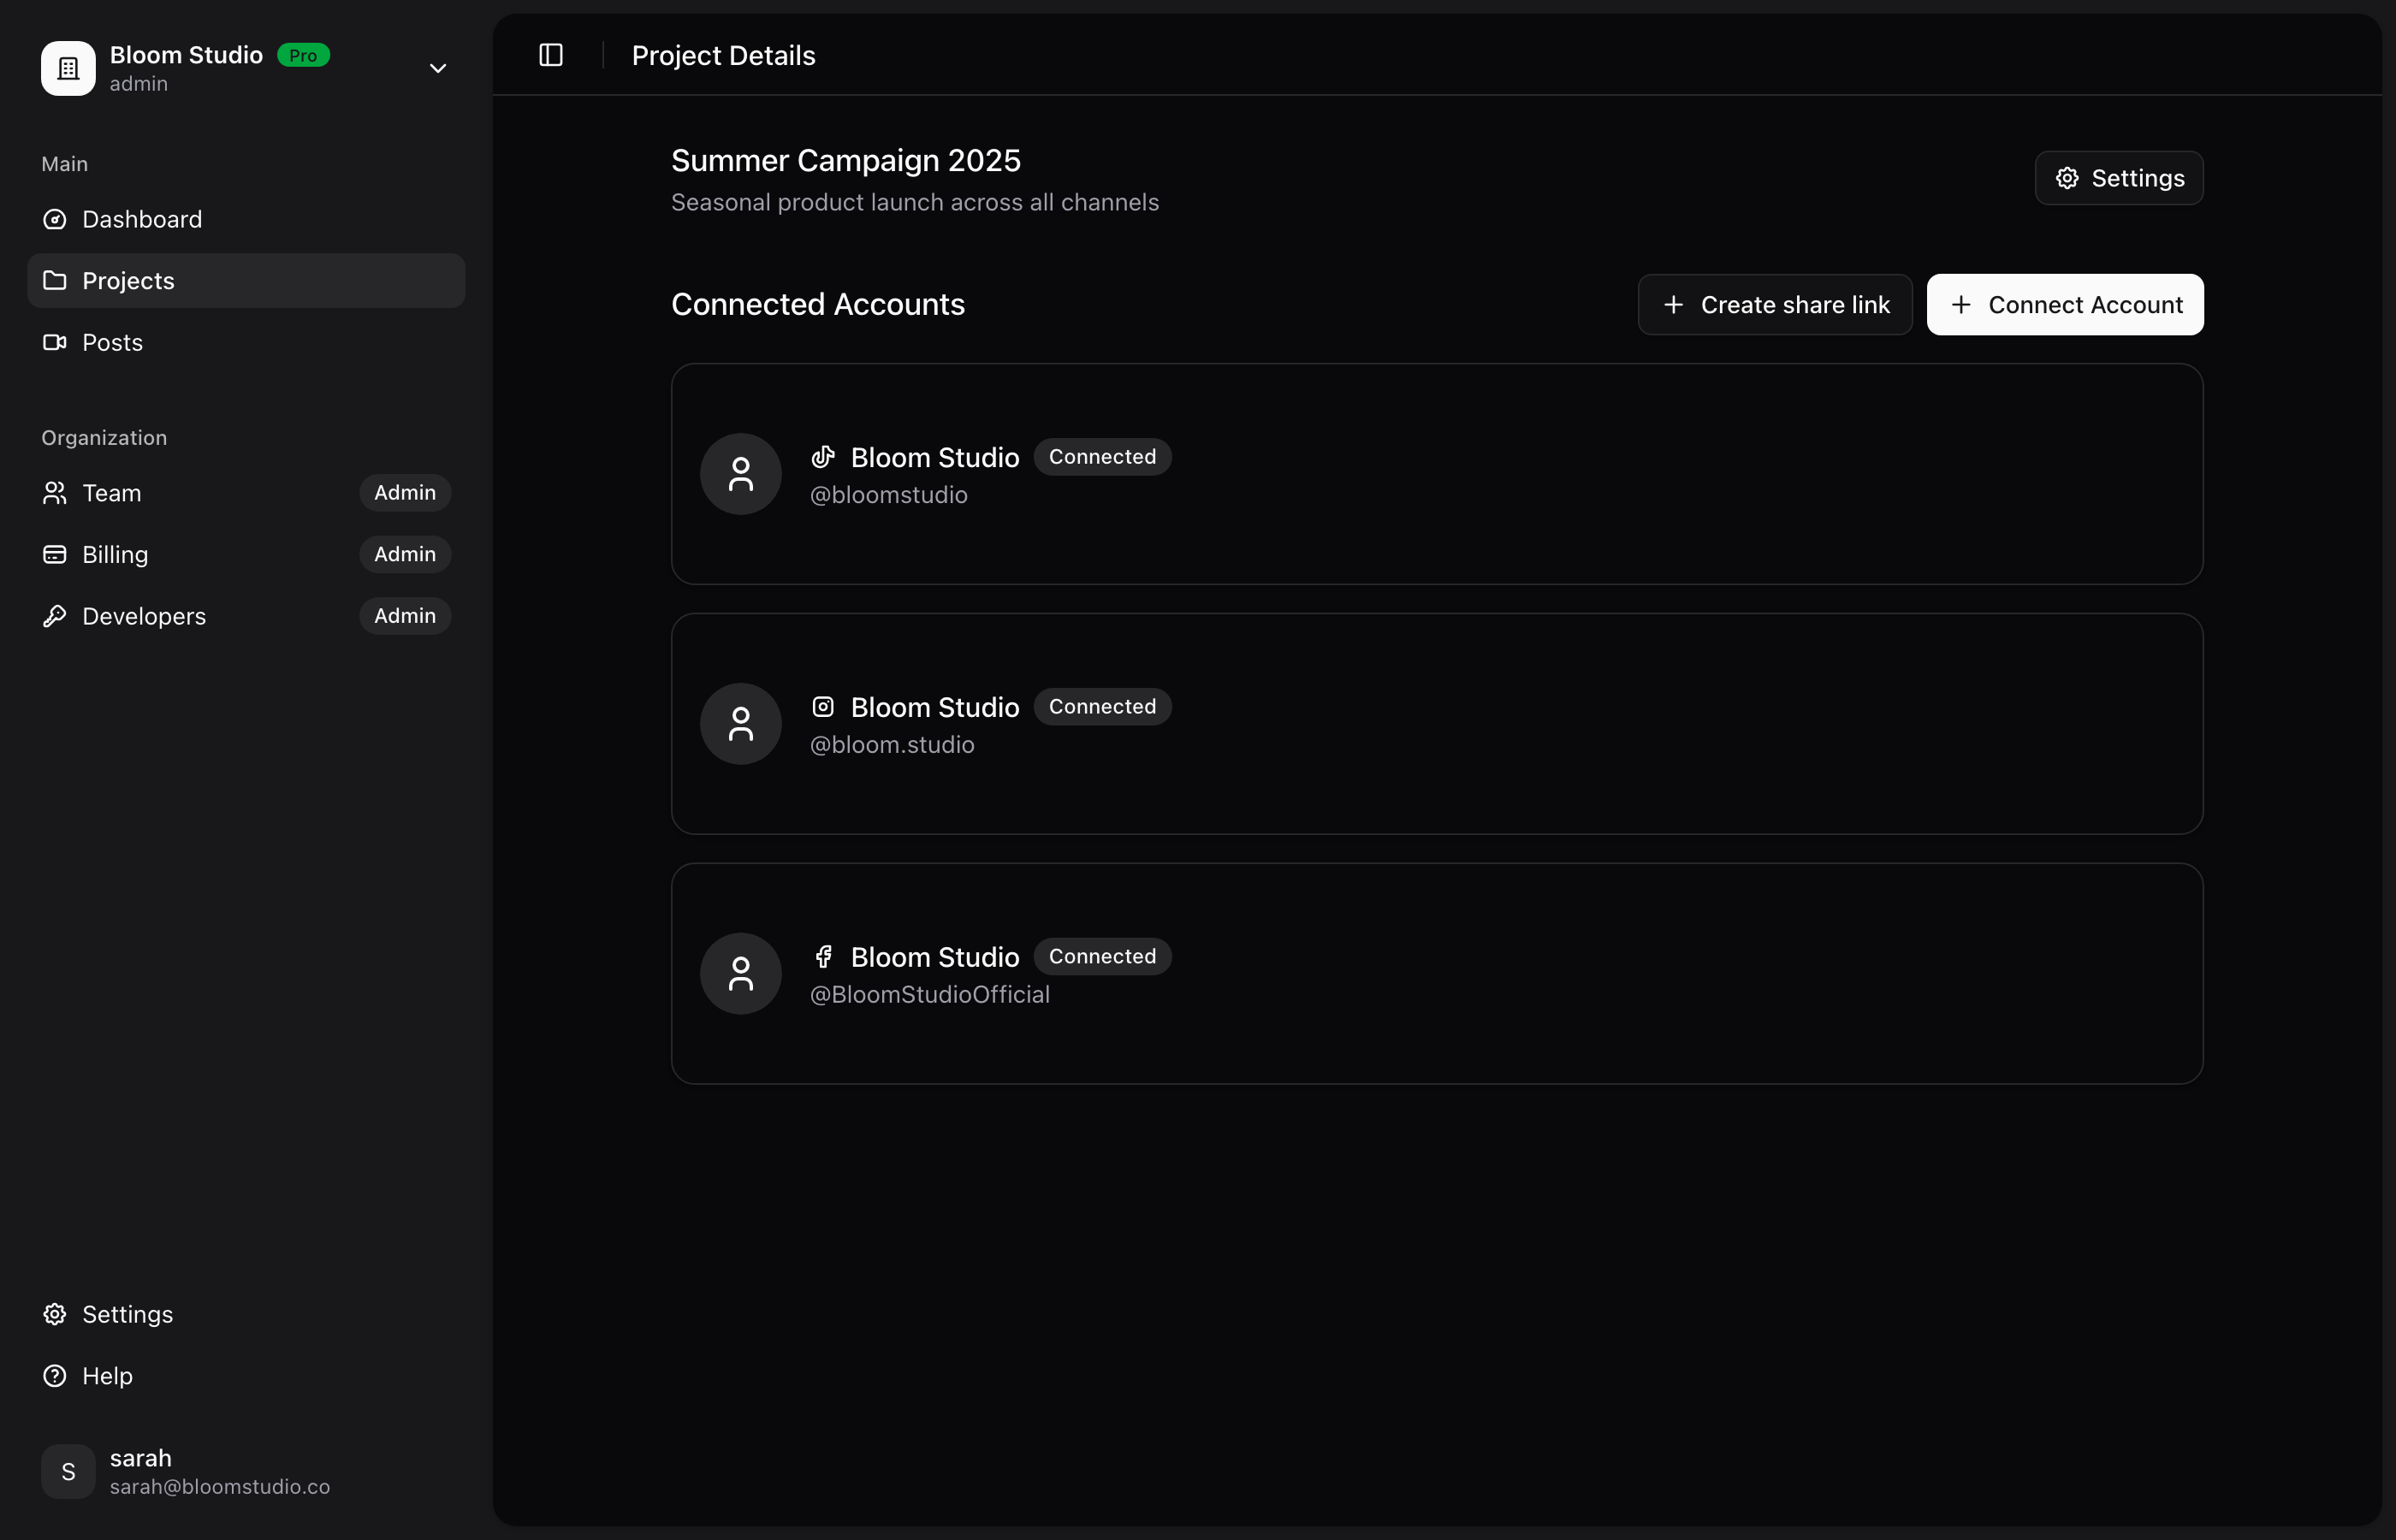Open project Settings
The height and width of the screenshot is (1540, 2396).
pos(2119,178)
